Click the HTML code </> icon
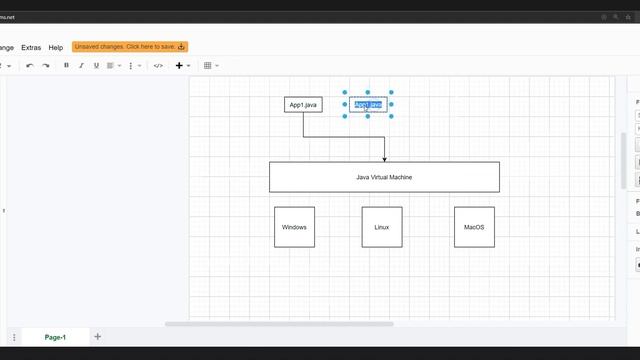640x360 pixels. [158, 66]
